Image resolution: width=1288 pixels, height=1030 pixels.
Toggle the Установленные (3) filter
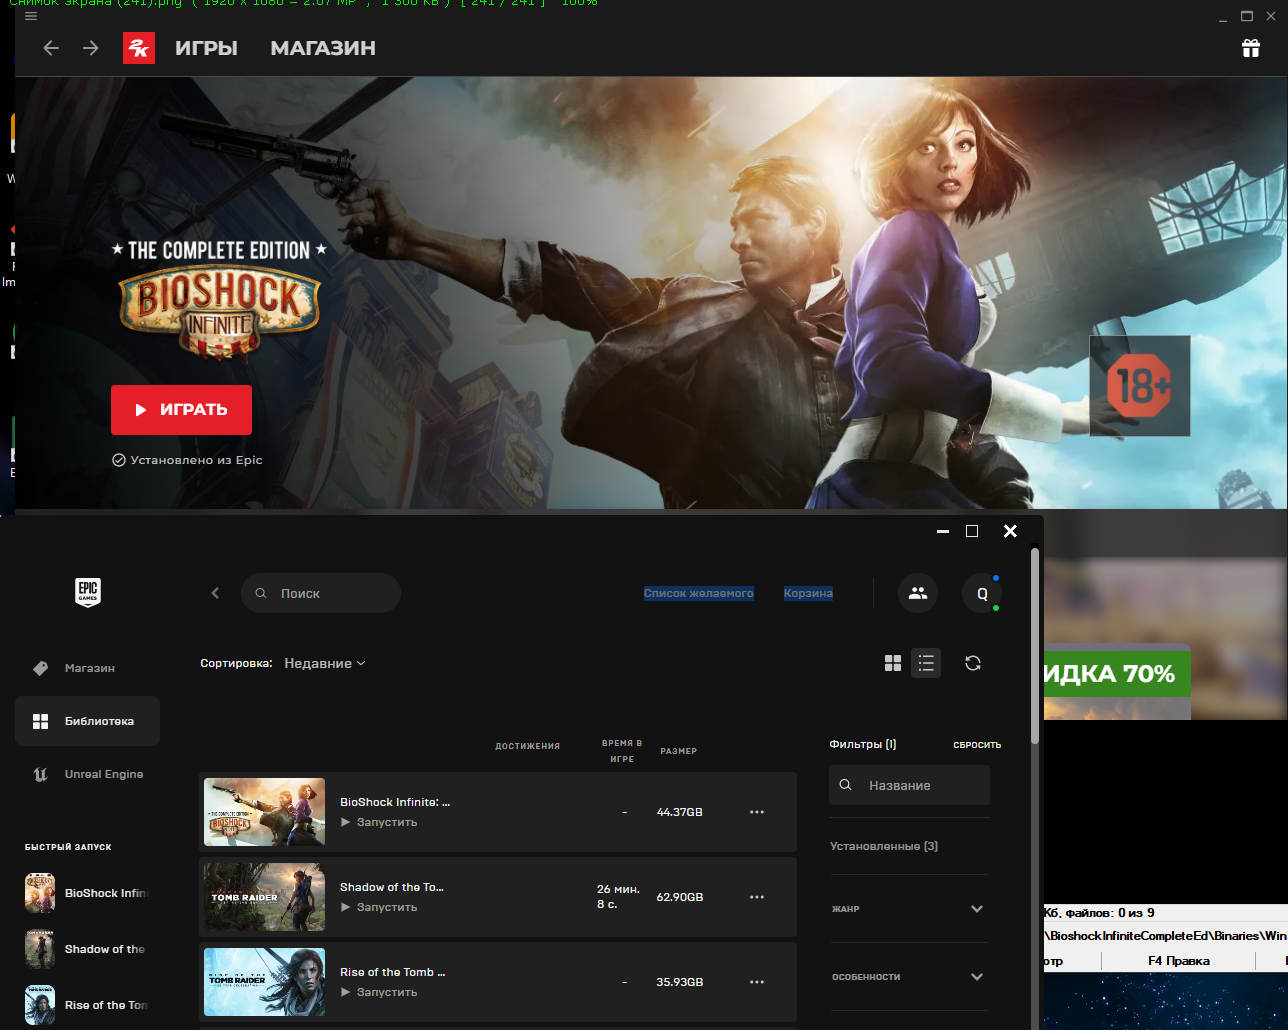tap(884, 846)
